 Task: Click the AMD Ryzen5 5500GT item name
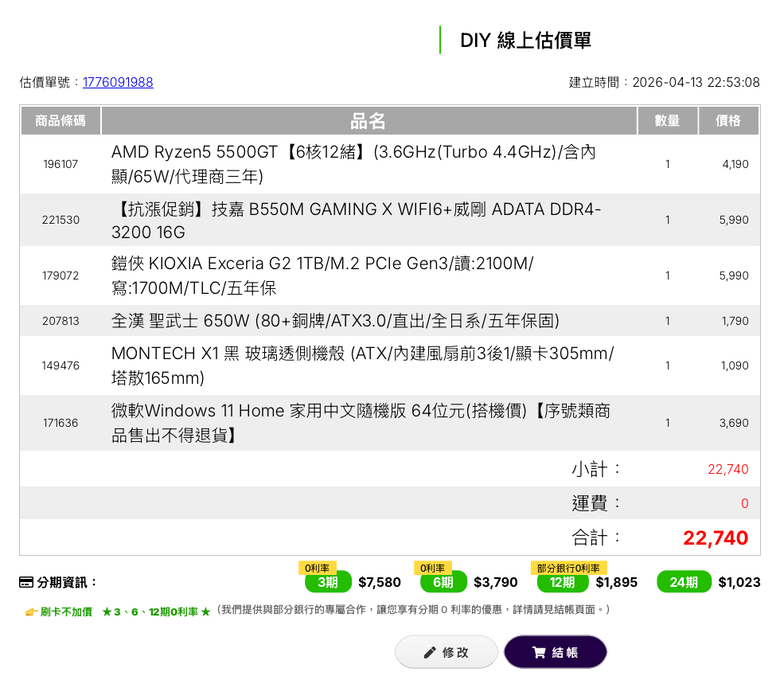click(353, 164)
